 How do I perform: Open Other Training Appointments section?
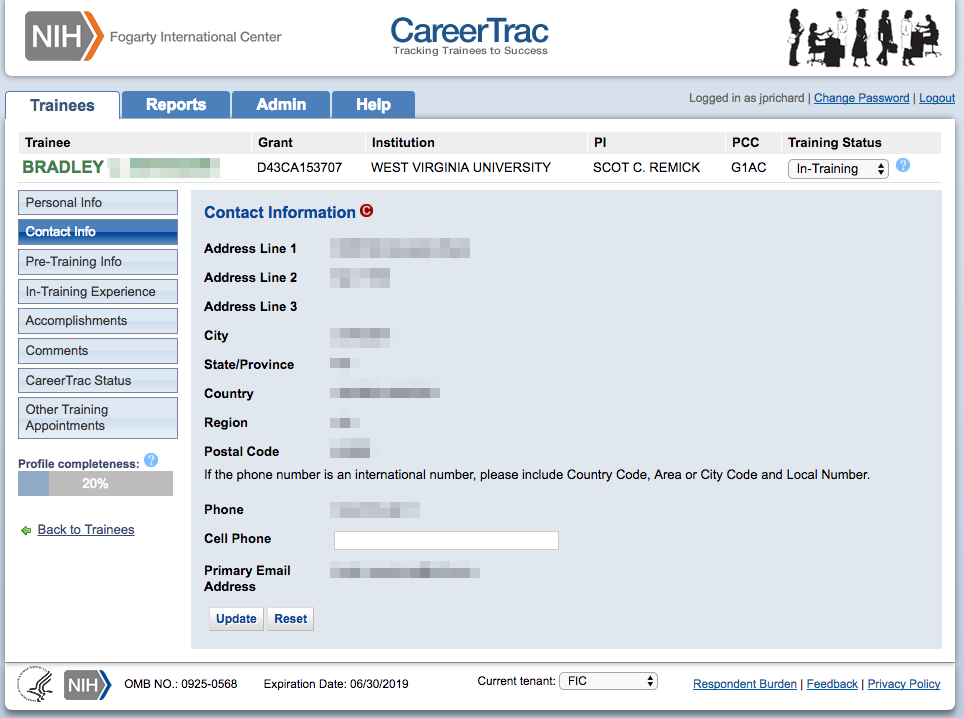tap(98, 418)
